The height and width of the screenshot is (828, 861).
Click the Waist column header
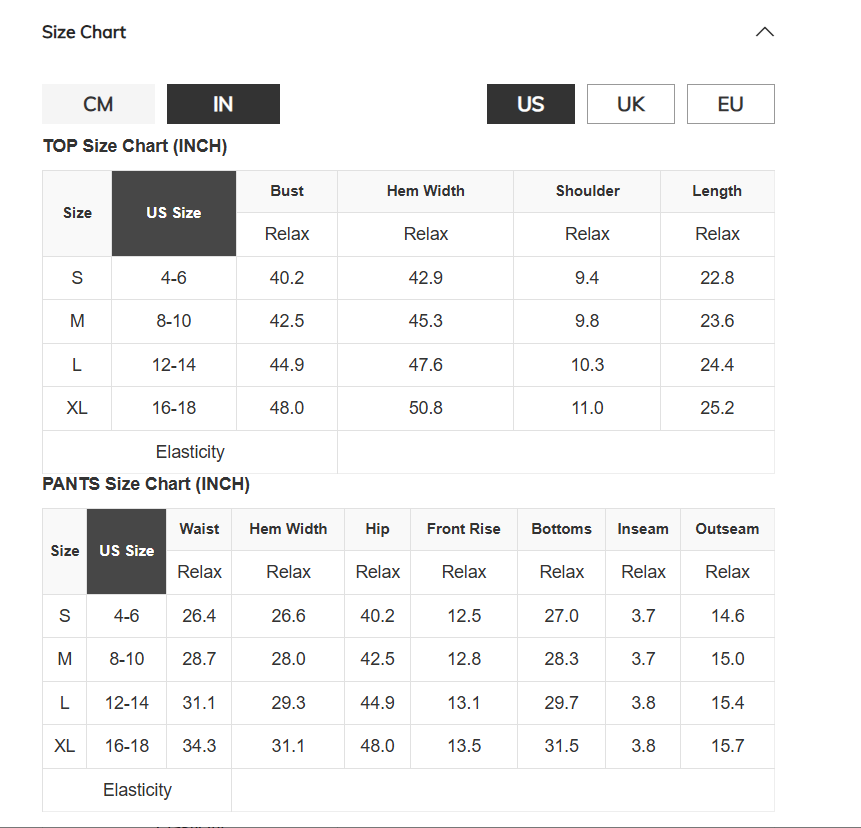click(199, 529)
